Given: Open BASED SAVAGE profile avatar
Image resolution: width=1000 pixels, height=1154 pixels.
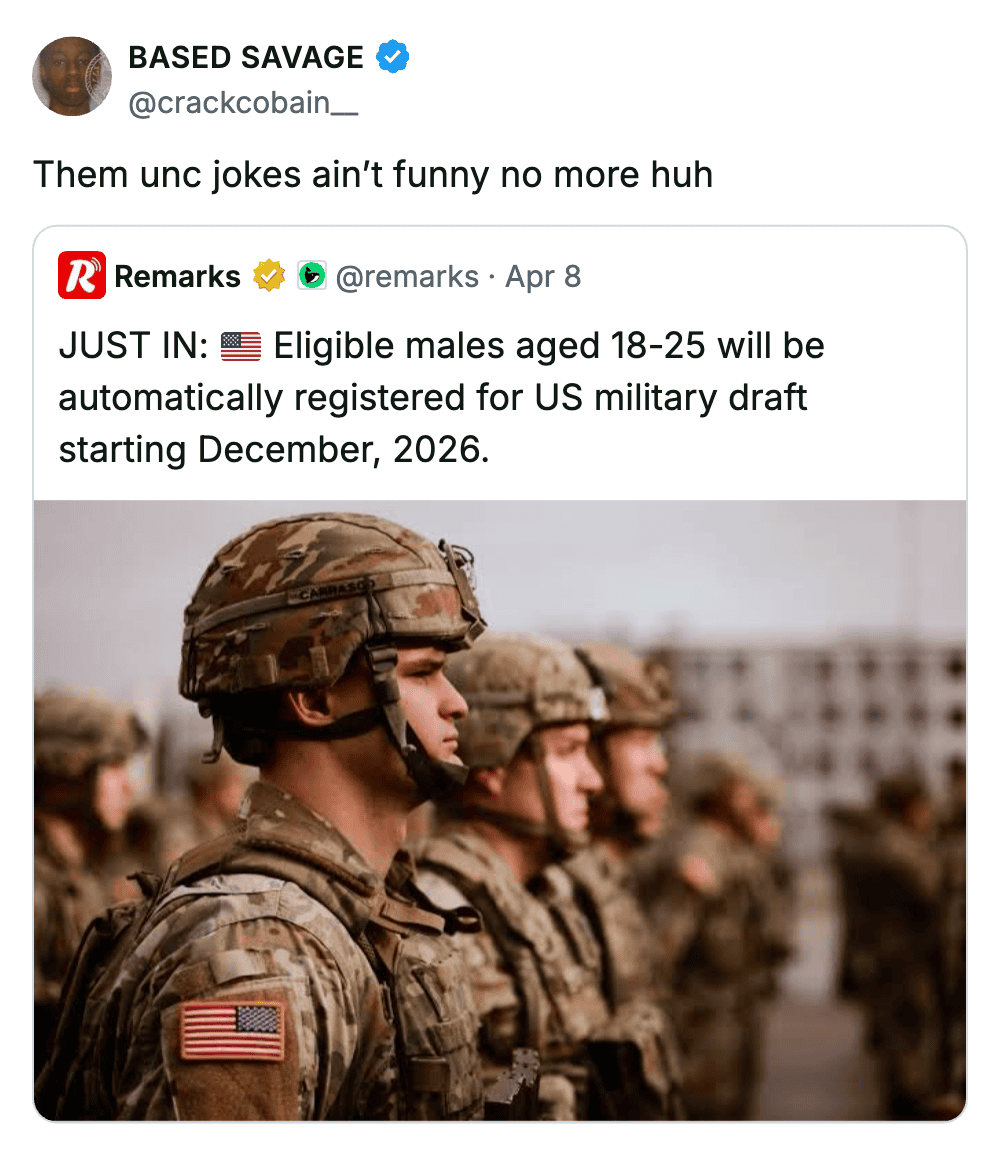Looking at the screenshot, I should (72, 77).
